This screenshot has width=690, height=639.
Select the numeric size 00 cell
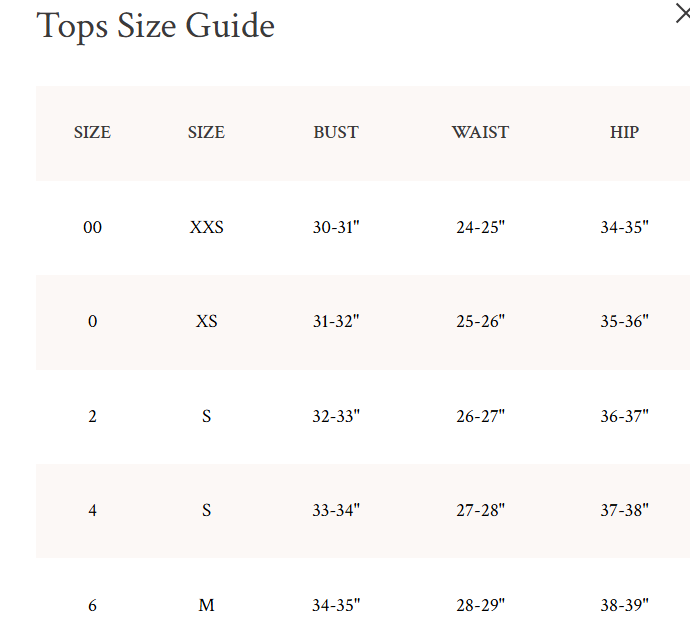[92, 228]
